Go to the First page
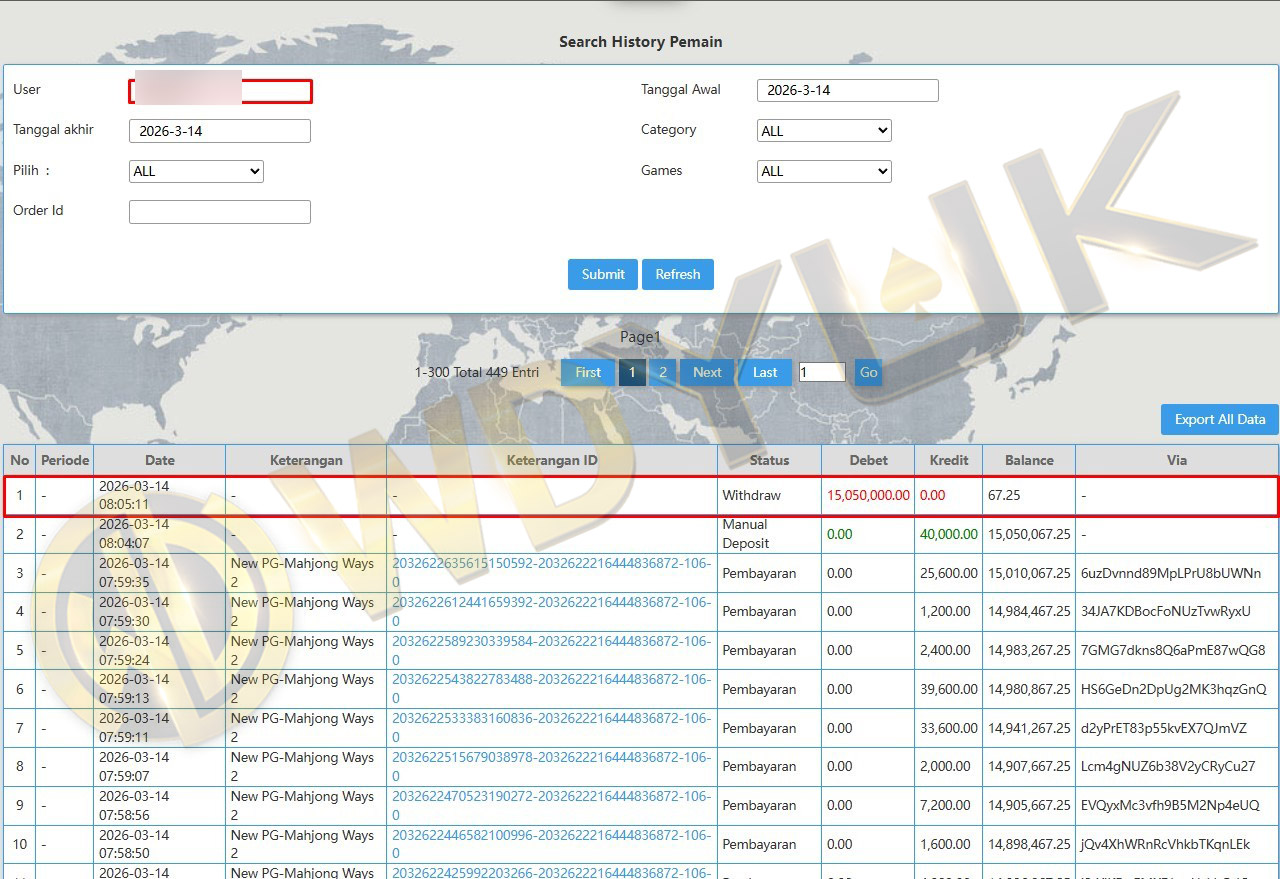 click(x=588, y=372)
